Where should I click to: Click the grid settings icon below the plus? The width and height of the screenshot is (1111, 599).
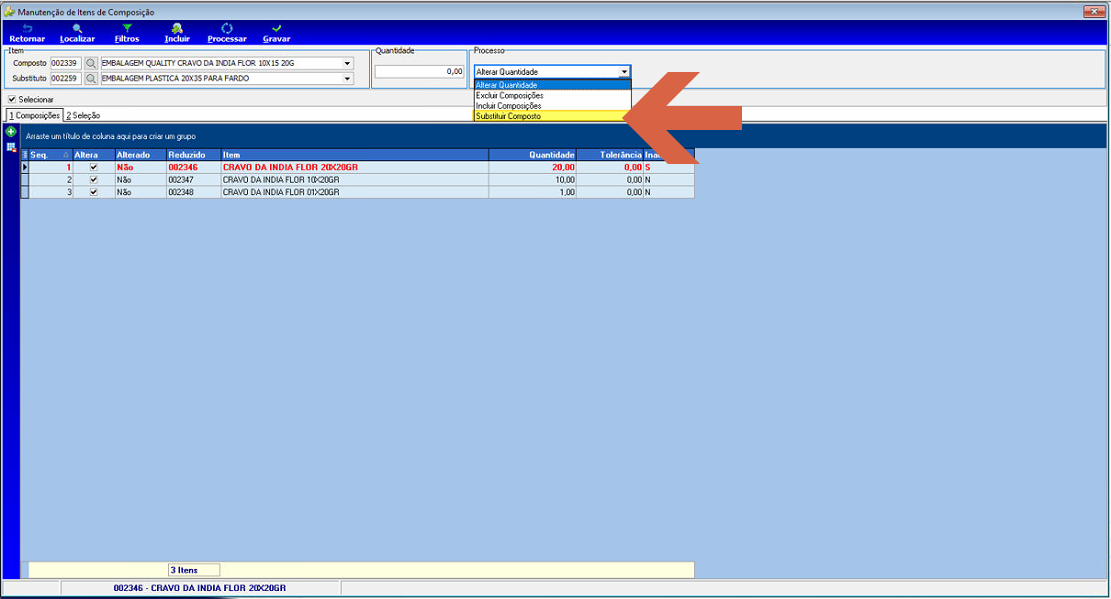(x=11, y=147)
